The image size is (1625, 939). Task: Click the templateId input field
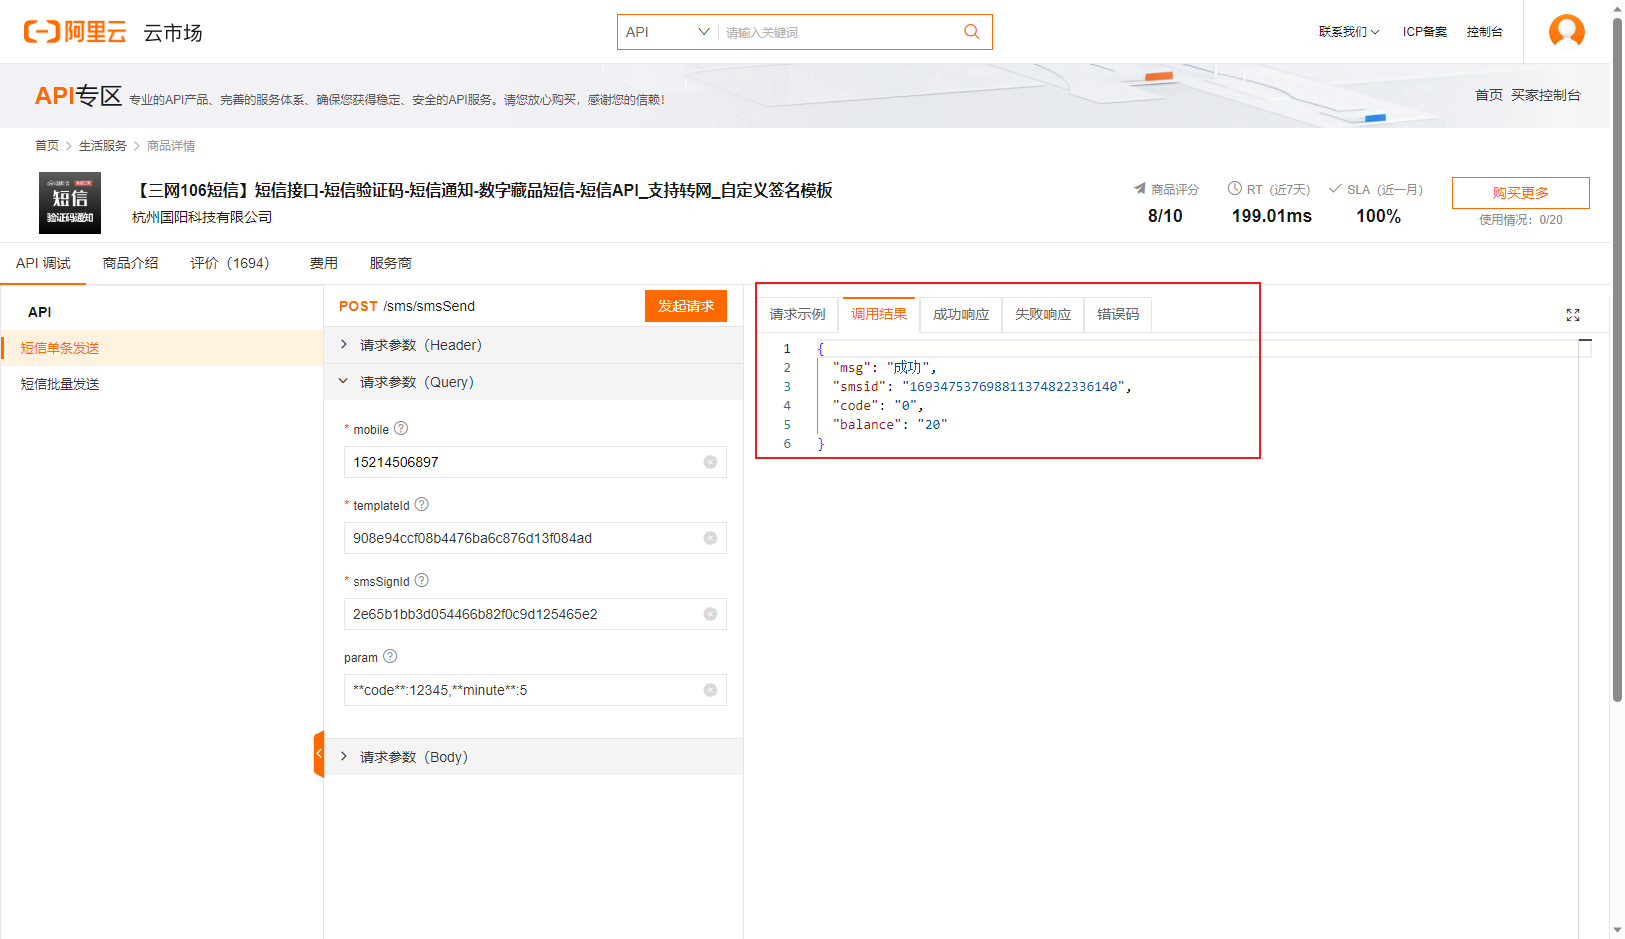535,538
